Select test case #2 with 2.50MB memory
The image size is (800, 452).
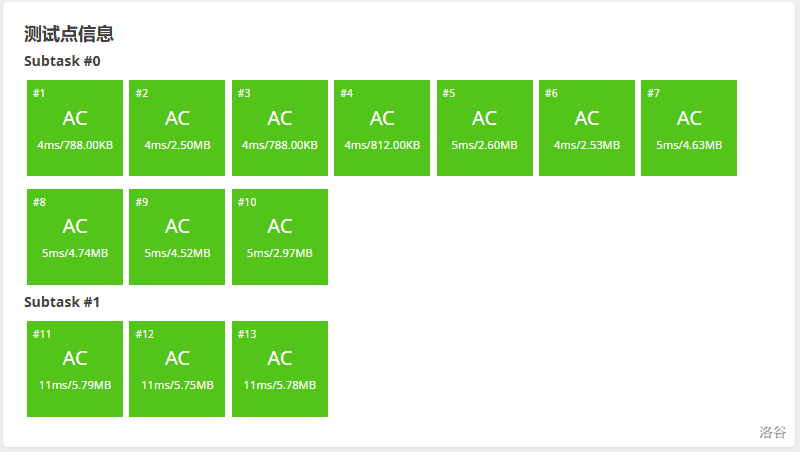[x=177, y=128]
